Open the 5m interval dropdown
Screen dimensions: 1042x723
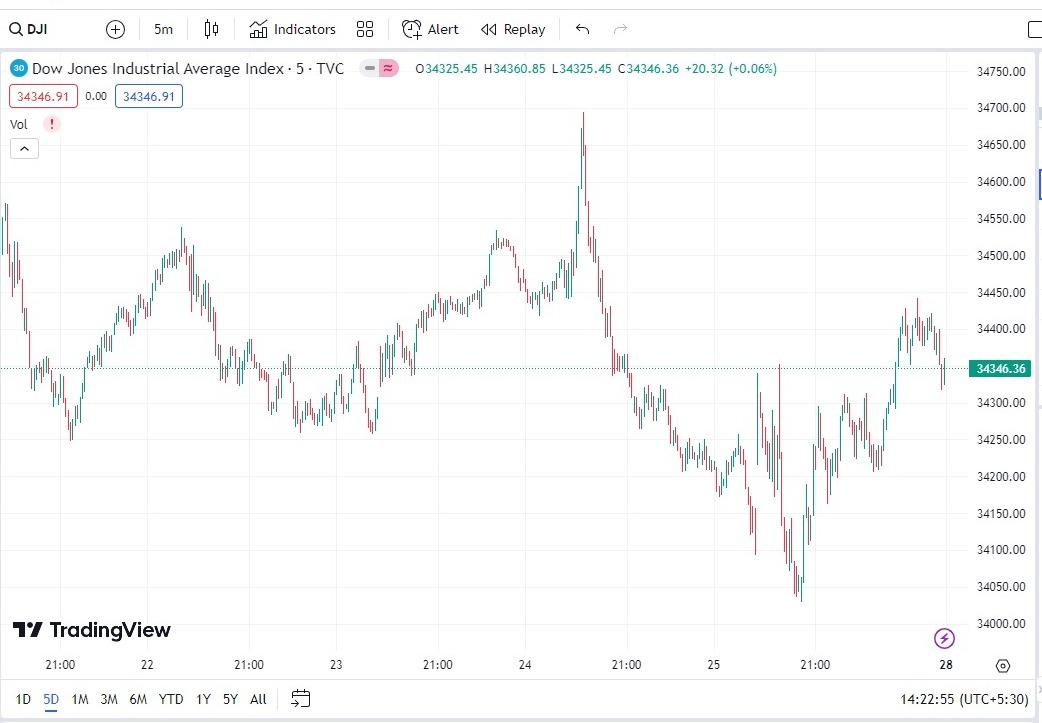[163, 29]
